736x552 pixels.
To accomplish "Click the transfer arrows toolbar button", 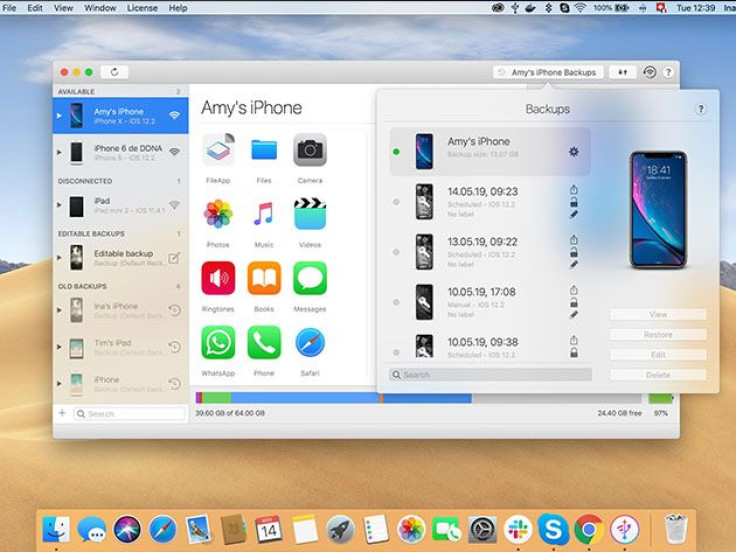I will [622, 72].
